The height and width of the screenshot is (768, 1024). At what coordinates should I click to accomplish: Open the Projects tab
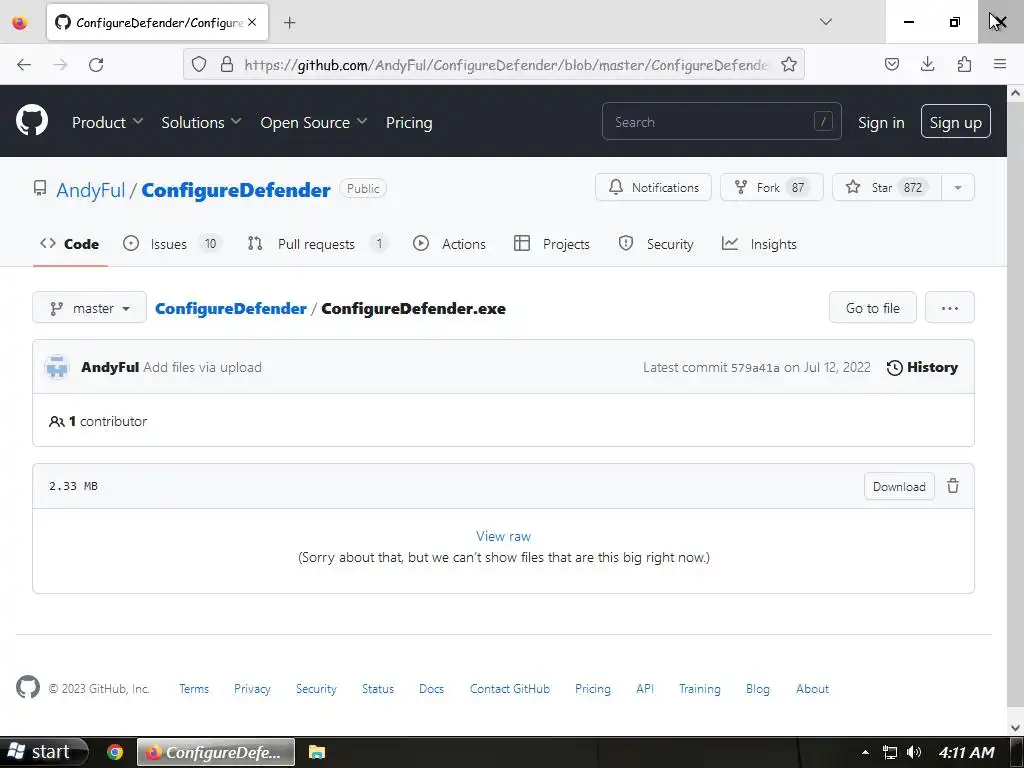pos(552,244)
